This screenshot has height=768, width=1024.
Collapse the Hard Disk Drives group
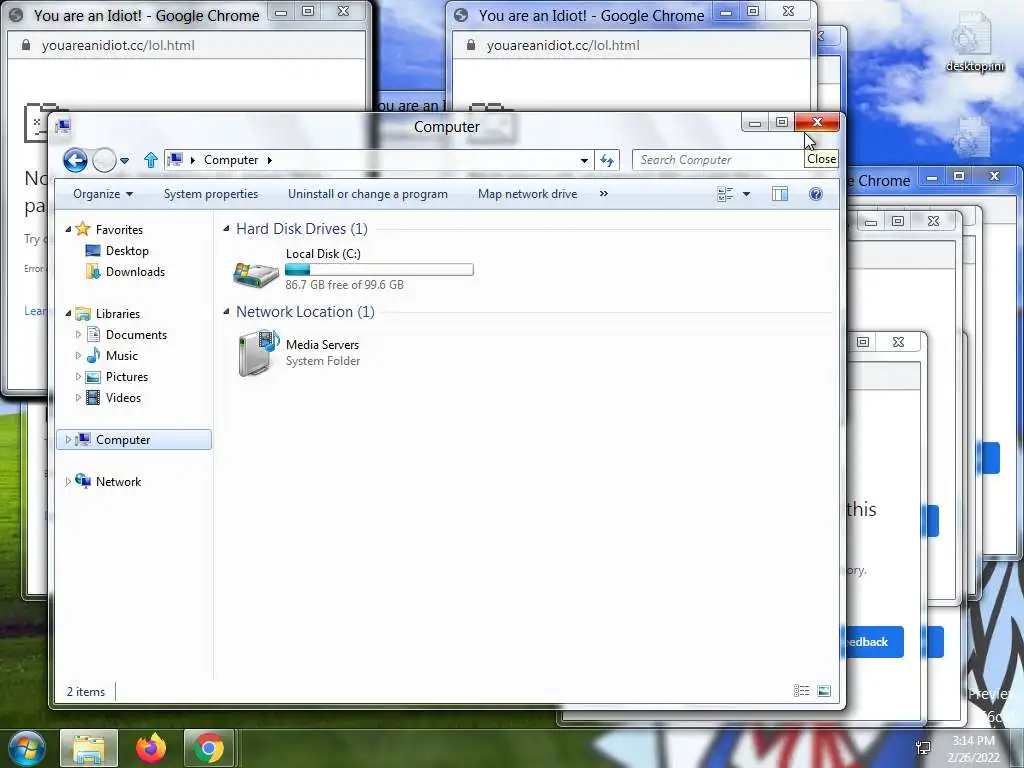click(x=227, y=229)
